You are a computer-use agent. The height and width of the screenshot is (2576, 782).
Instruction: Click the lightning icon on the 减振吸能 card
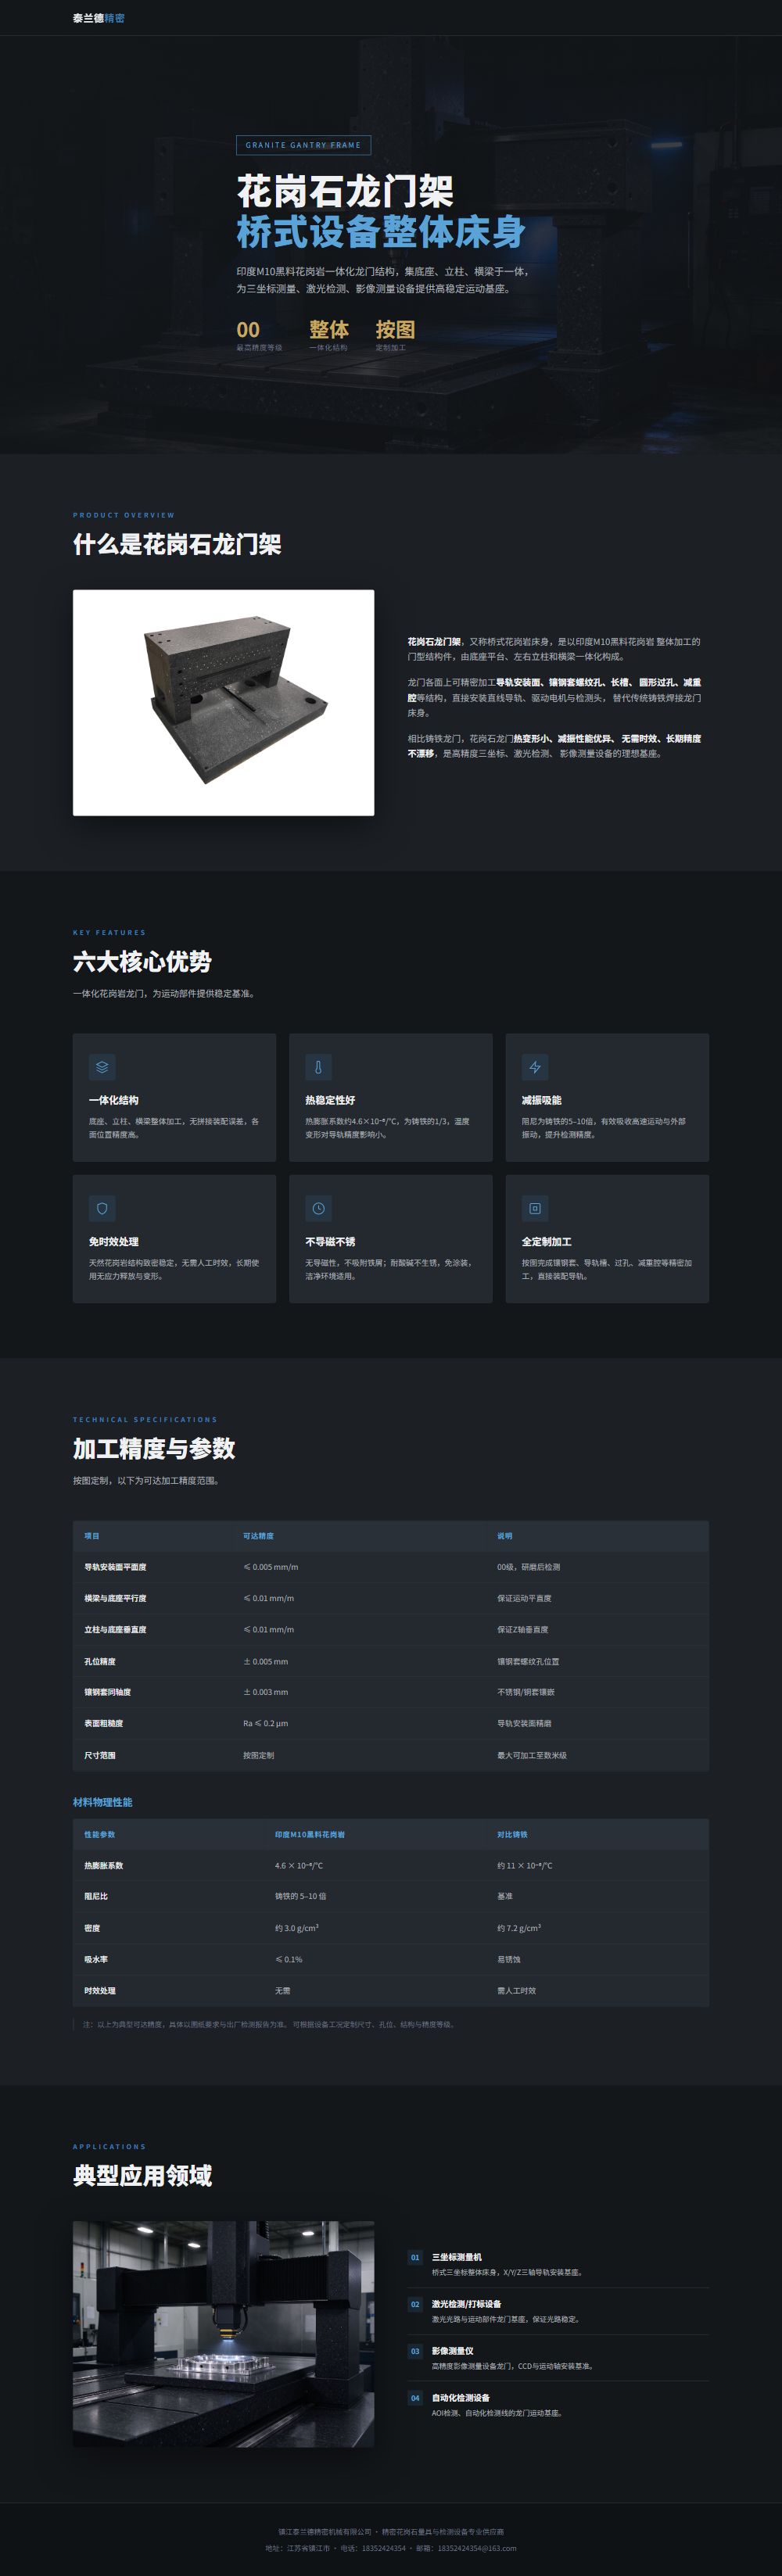point(535,1067)
